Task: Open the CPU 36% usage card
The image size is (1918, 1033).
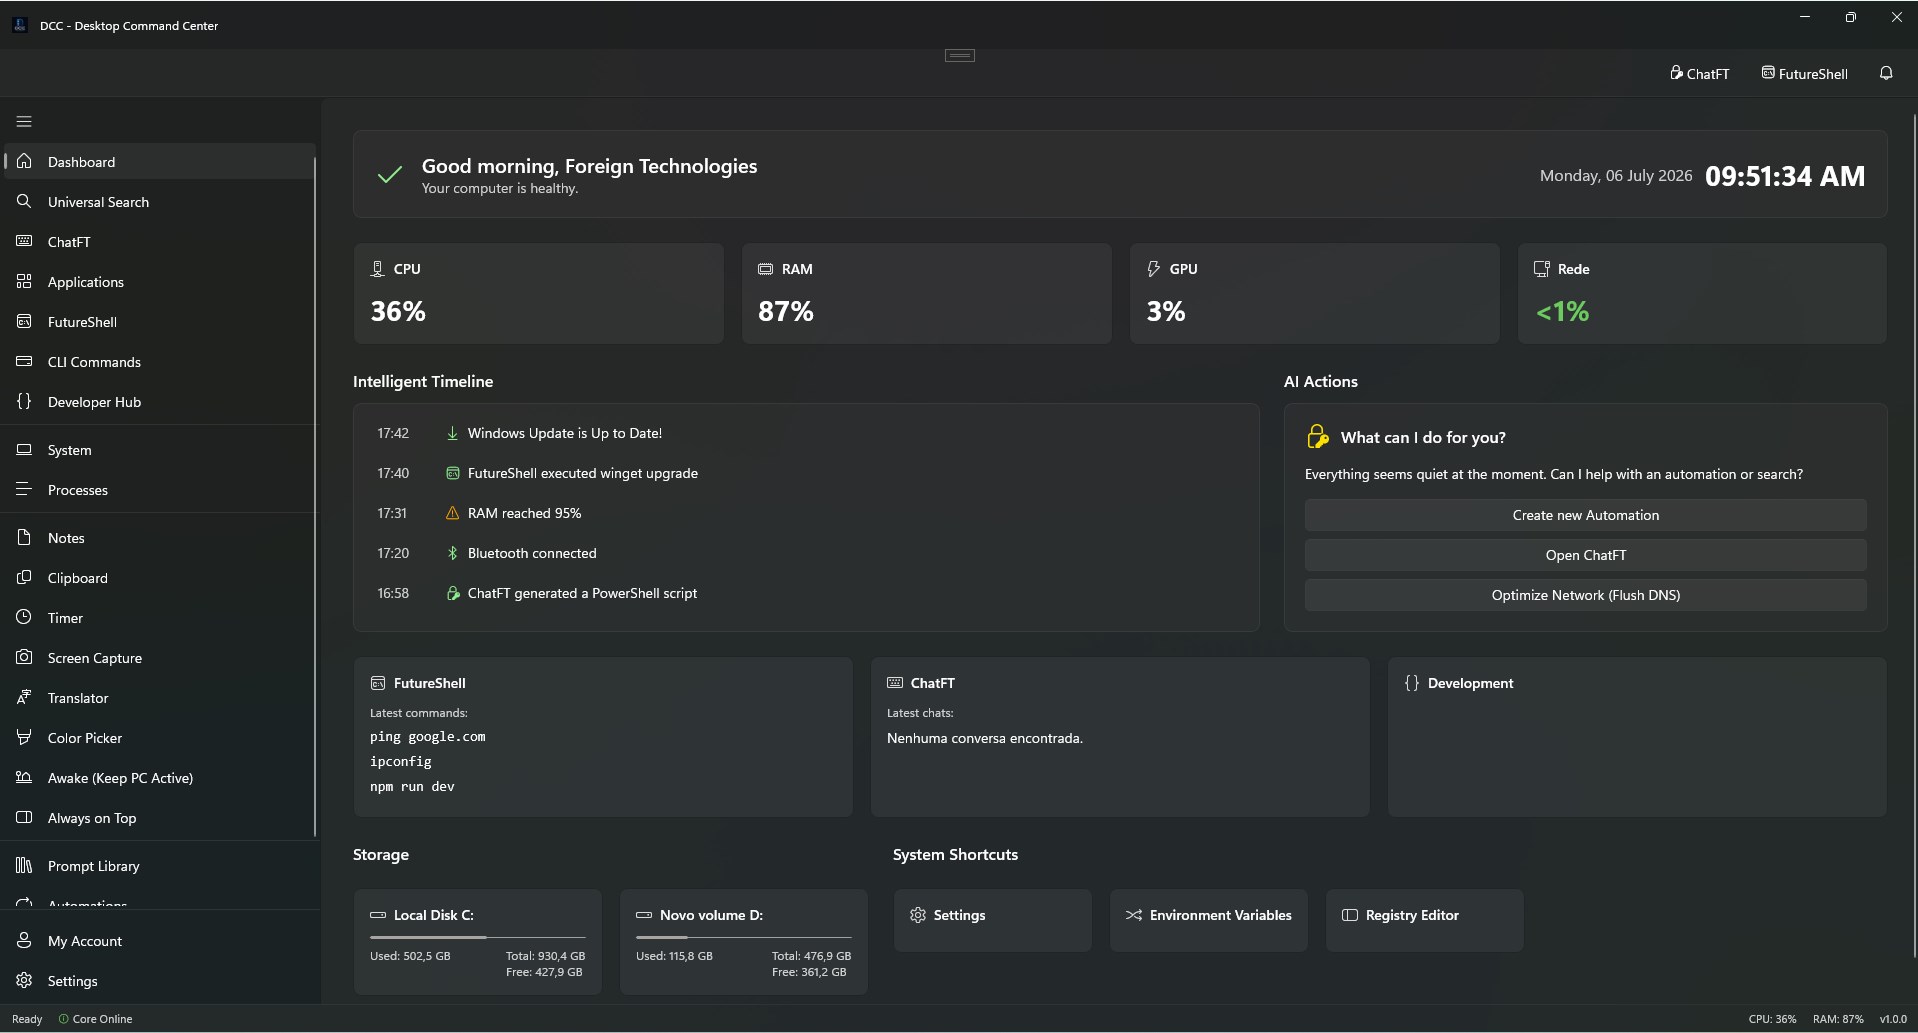Action: [x=538, y=293]
